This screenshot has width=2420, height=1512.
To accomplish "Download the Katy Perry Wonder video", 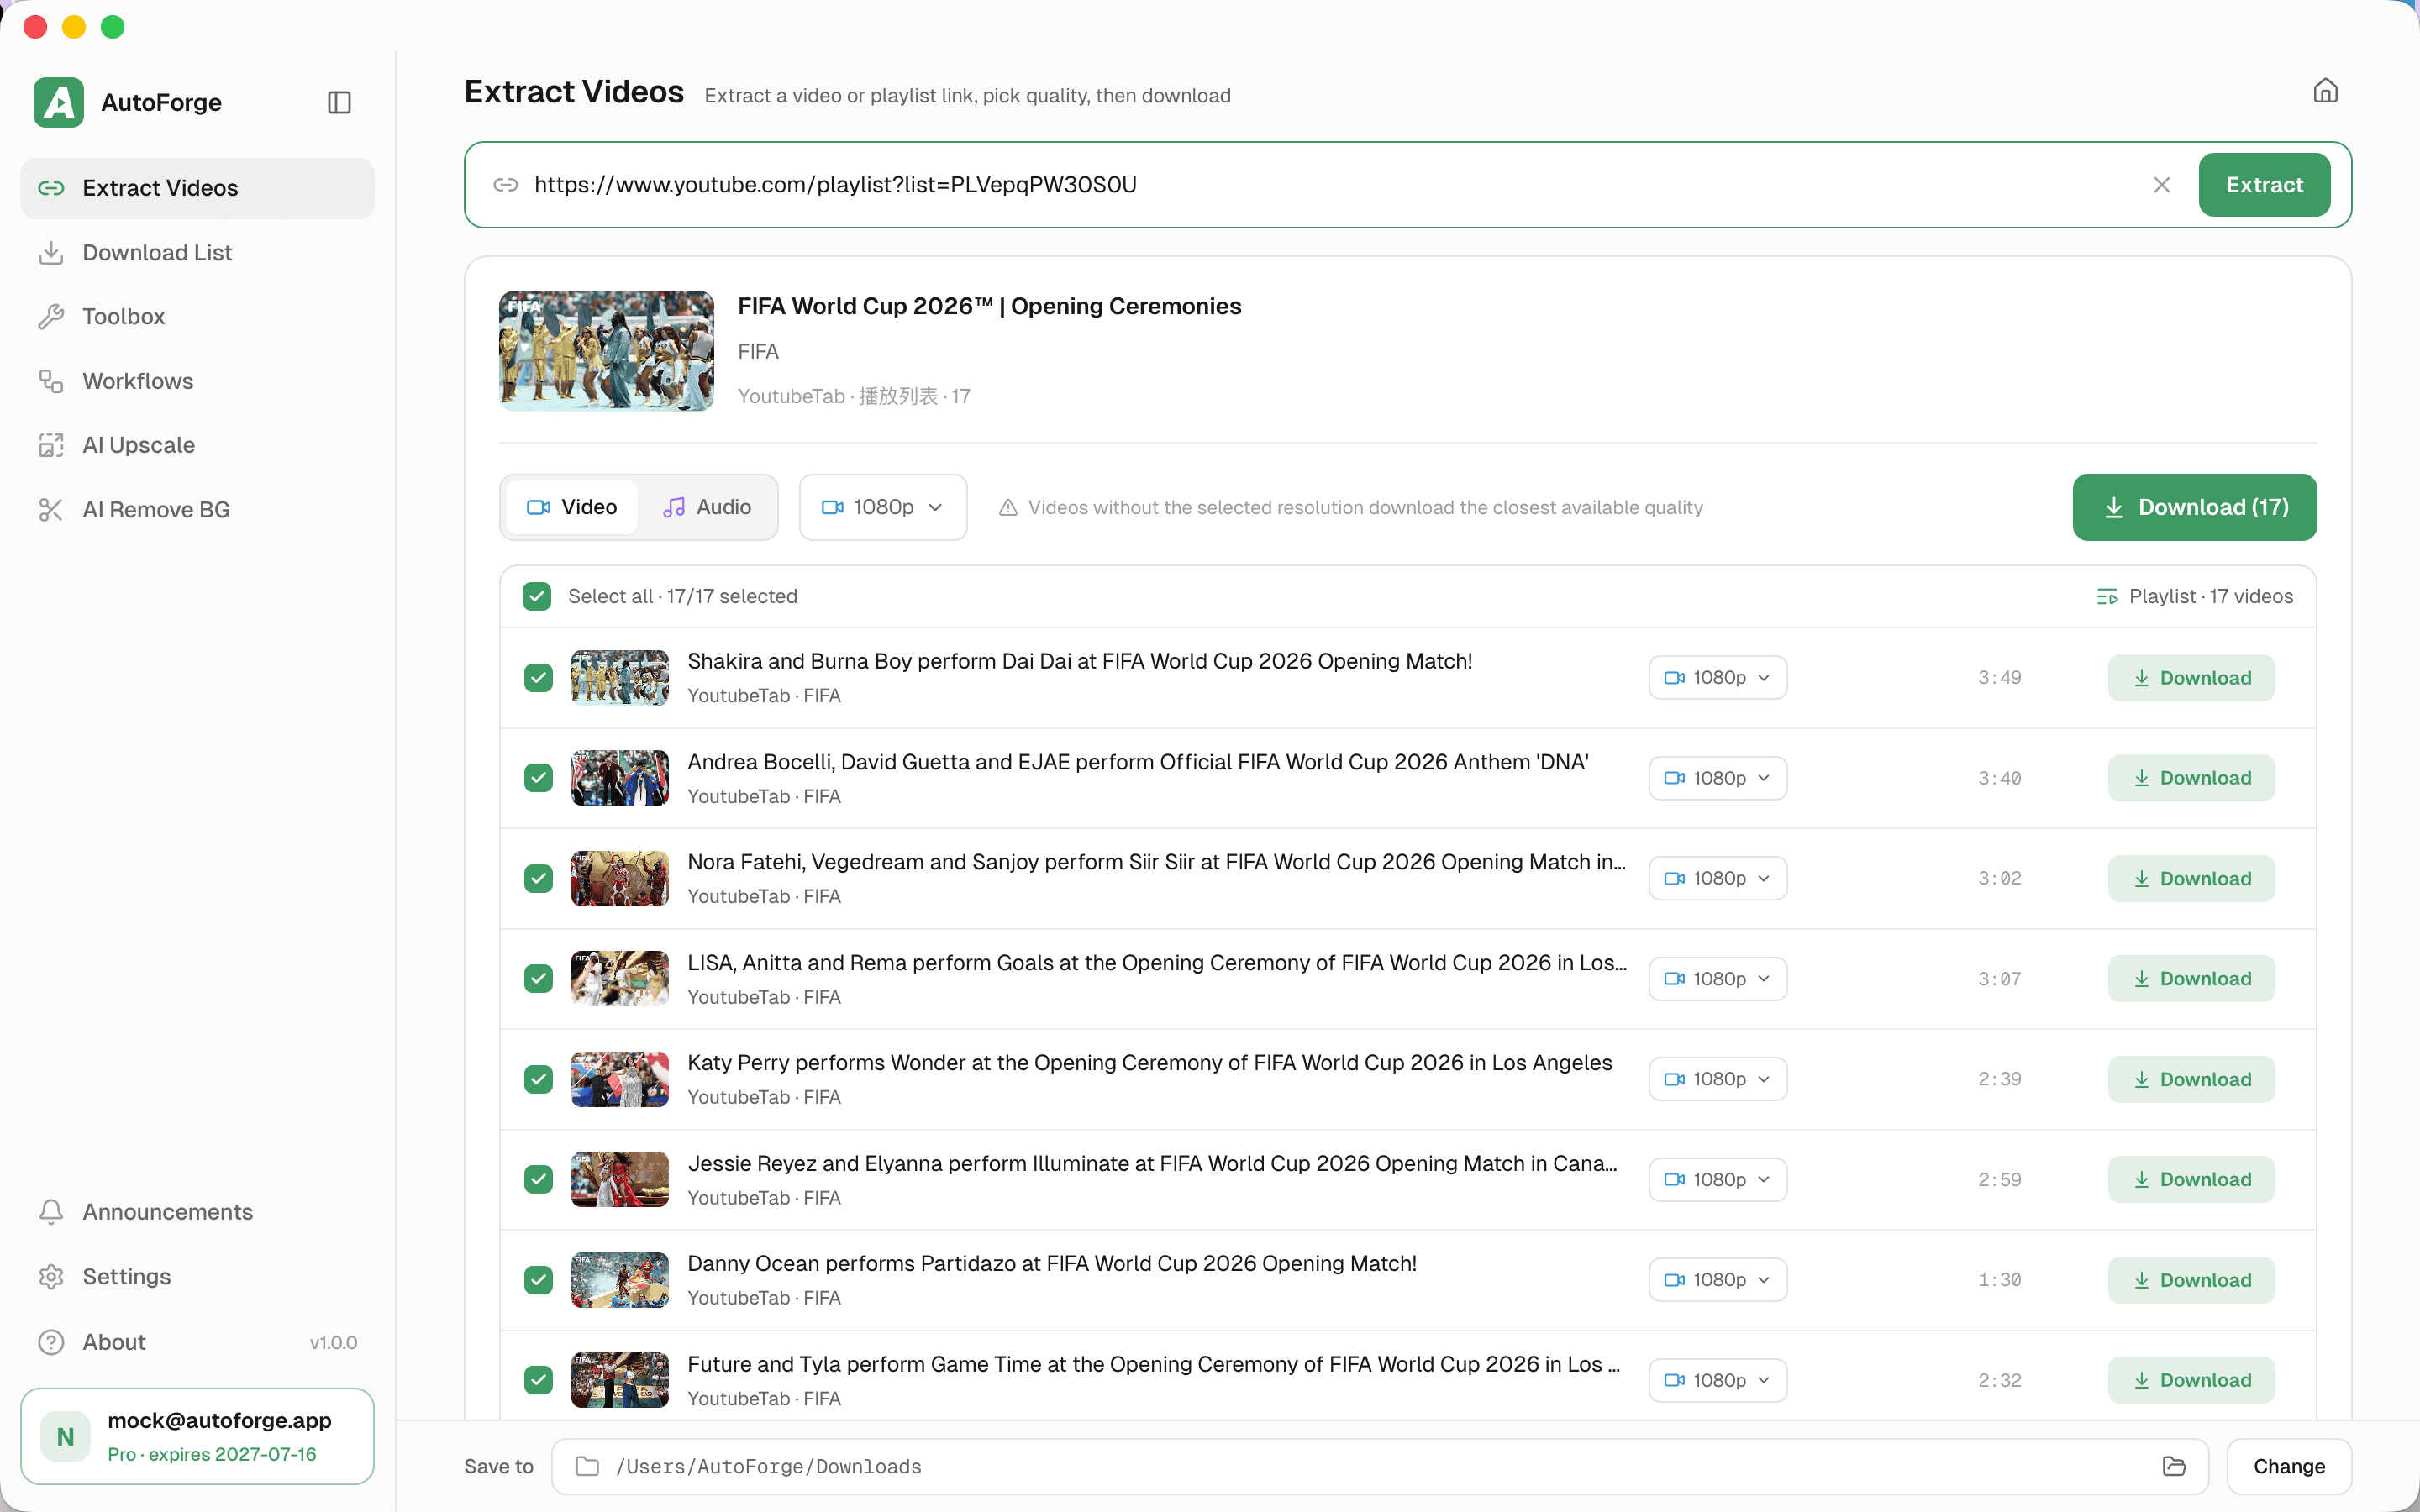I will point(2191,1079).
